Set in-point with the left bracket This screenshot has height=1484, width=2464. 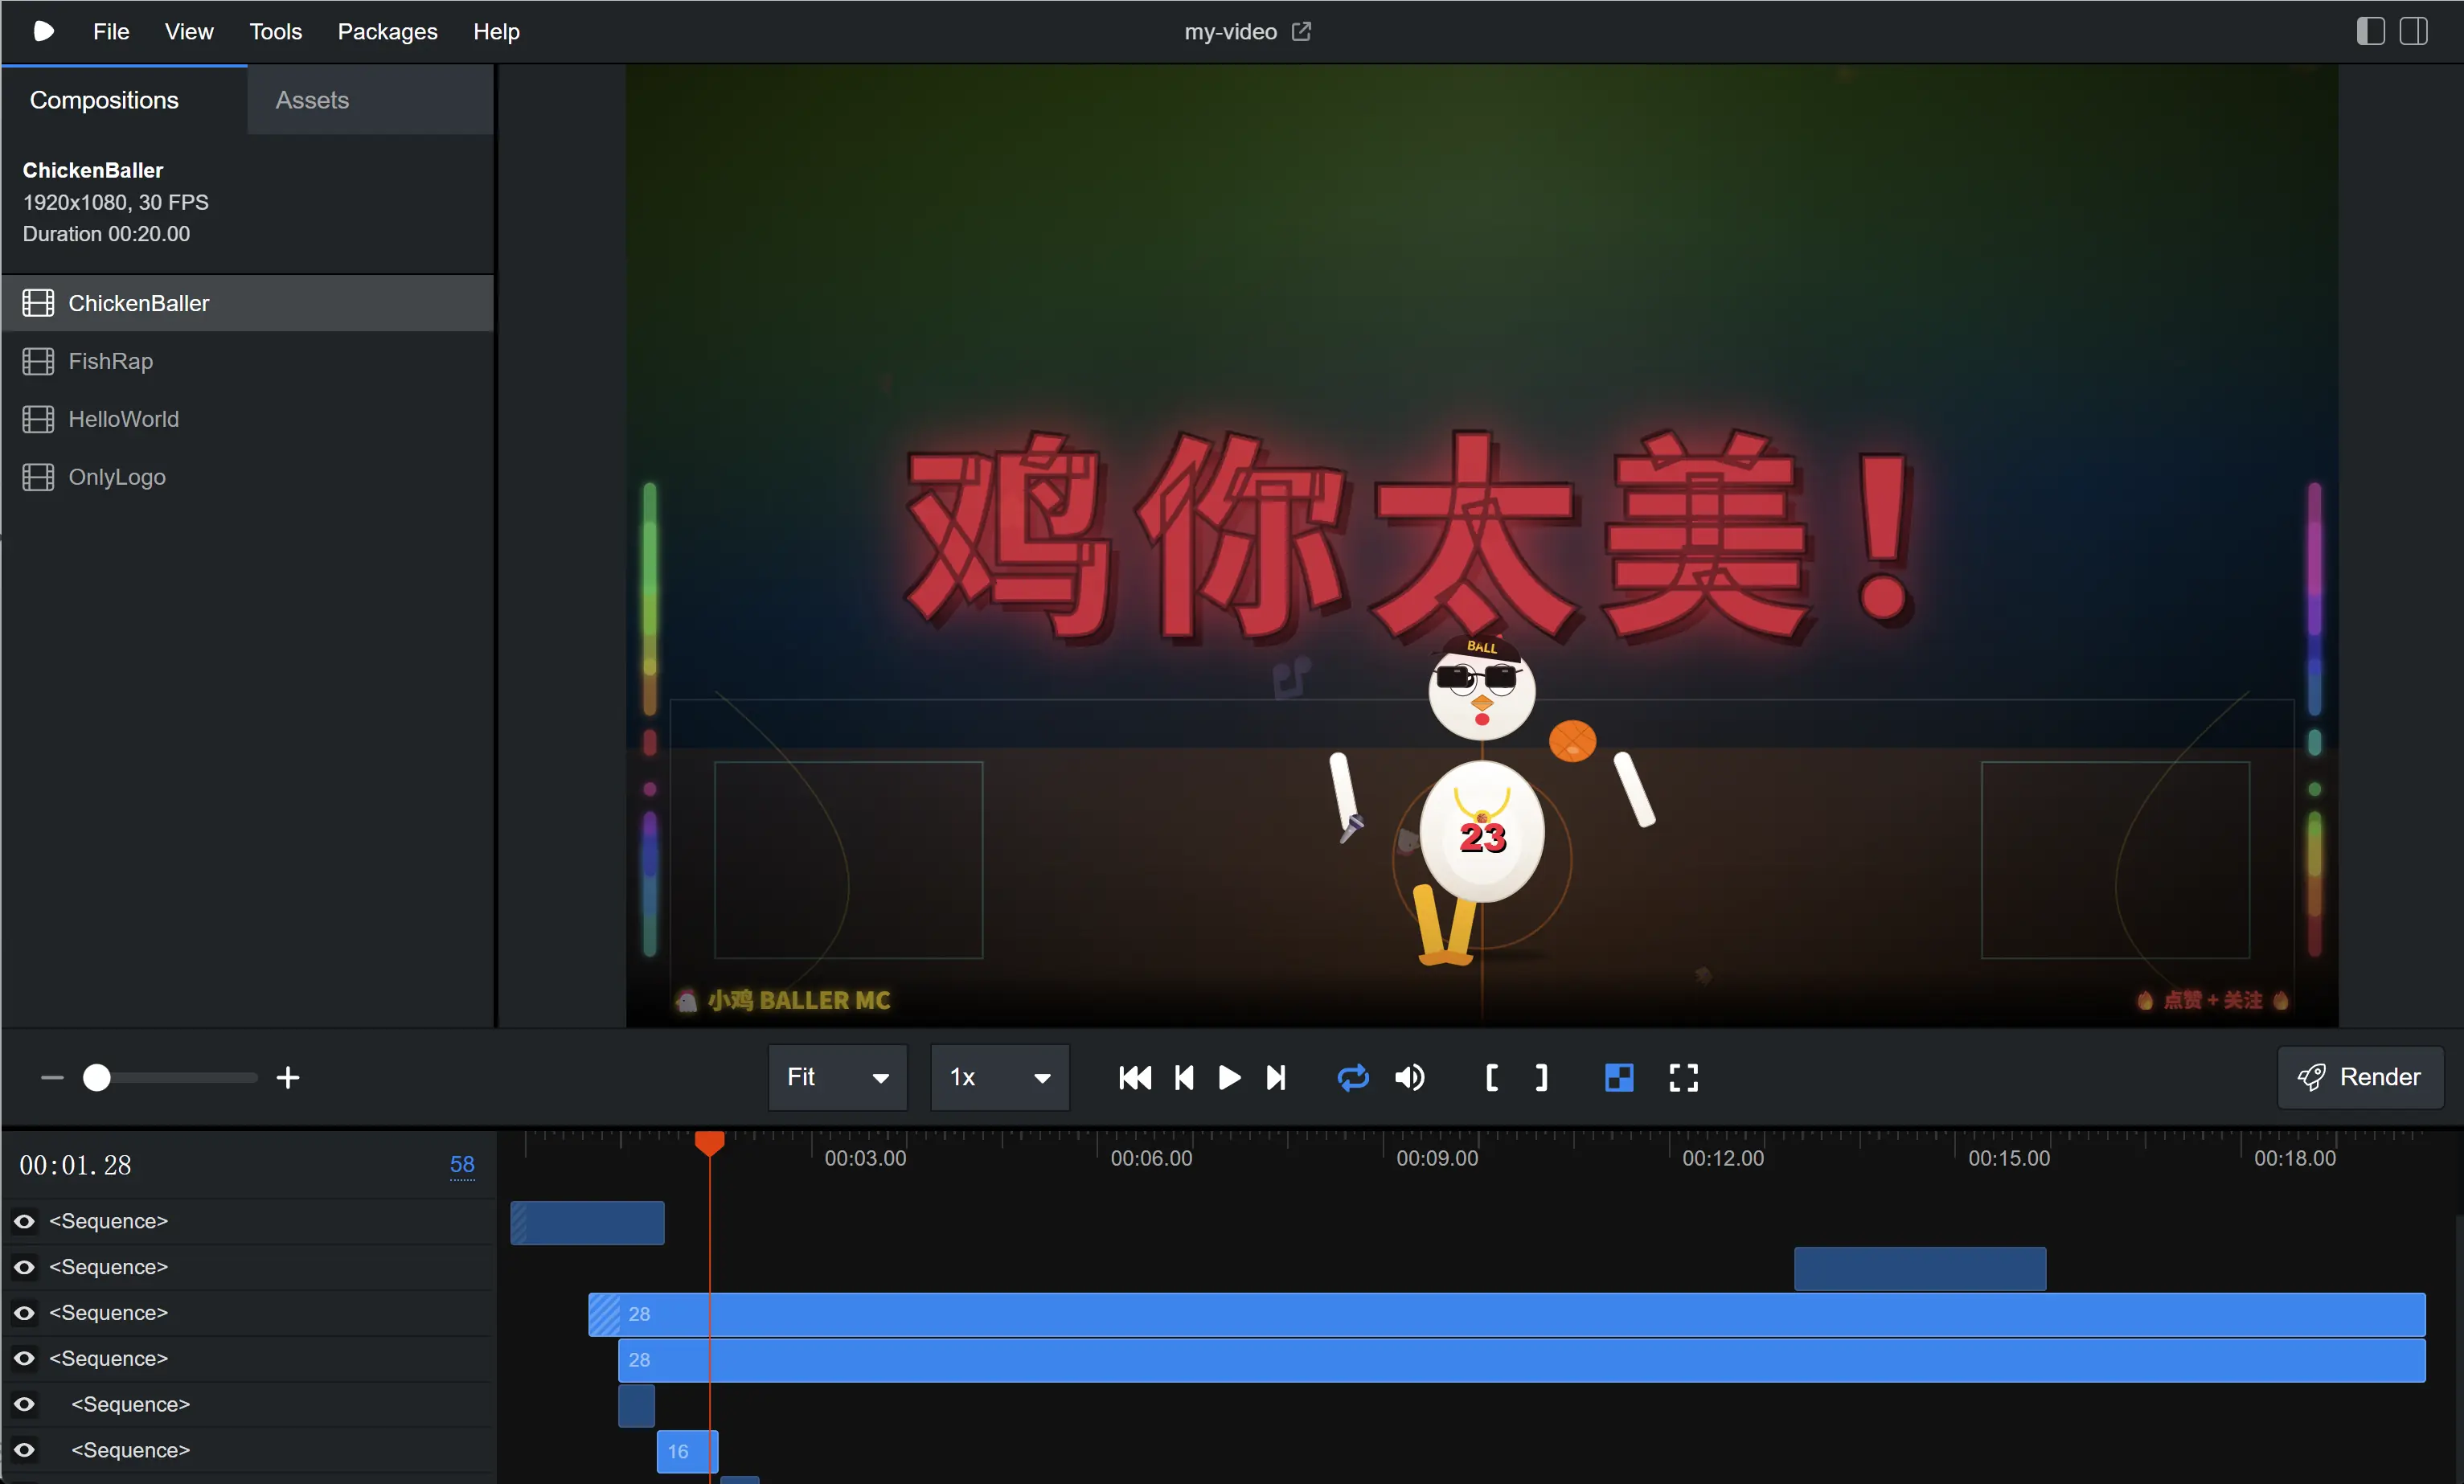point(1491,1077)
